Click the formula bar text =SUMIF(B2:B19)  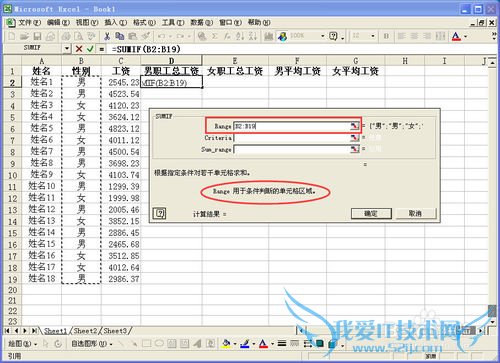pos(146,49)
